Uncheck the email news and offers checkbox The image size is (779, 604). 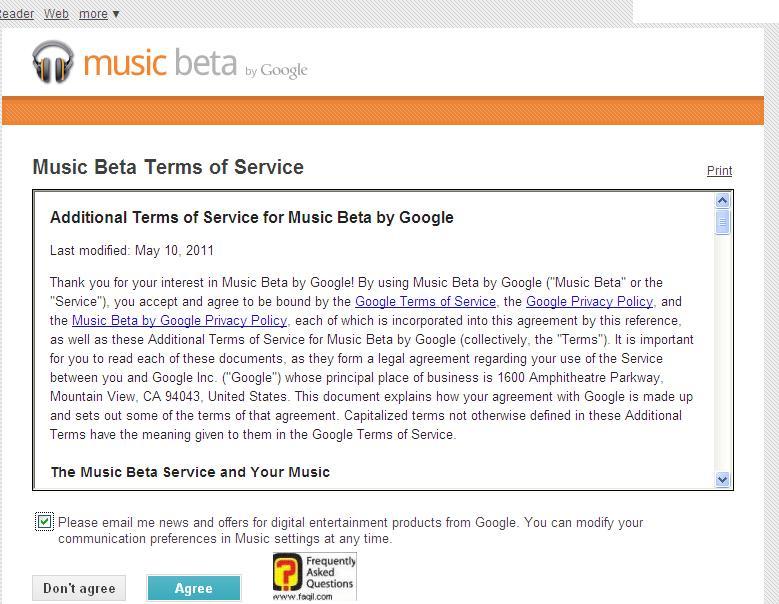point(44,522)
